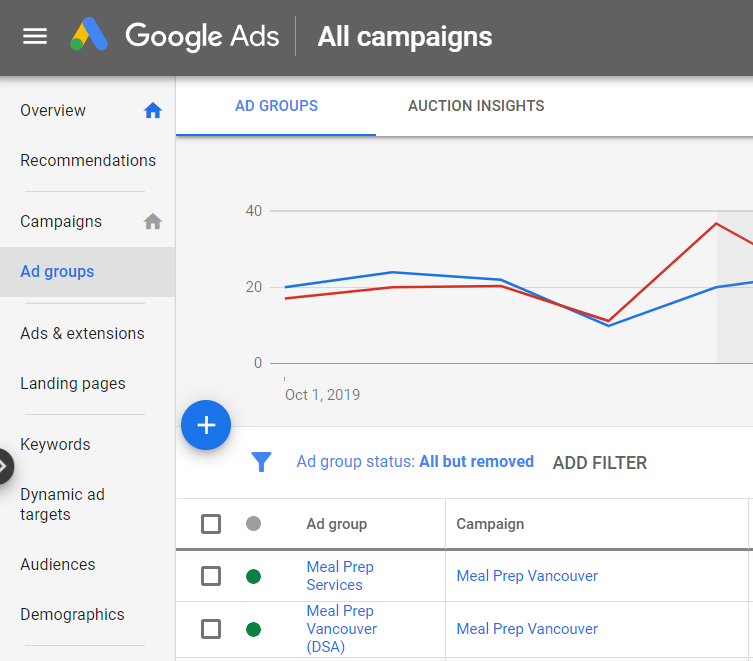Click ADD FILTER button

coord(599,463)
